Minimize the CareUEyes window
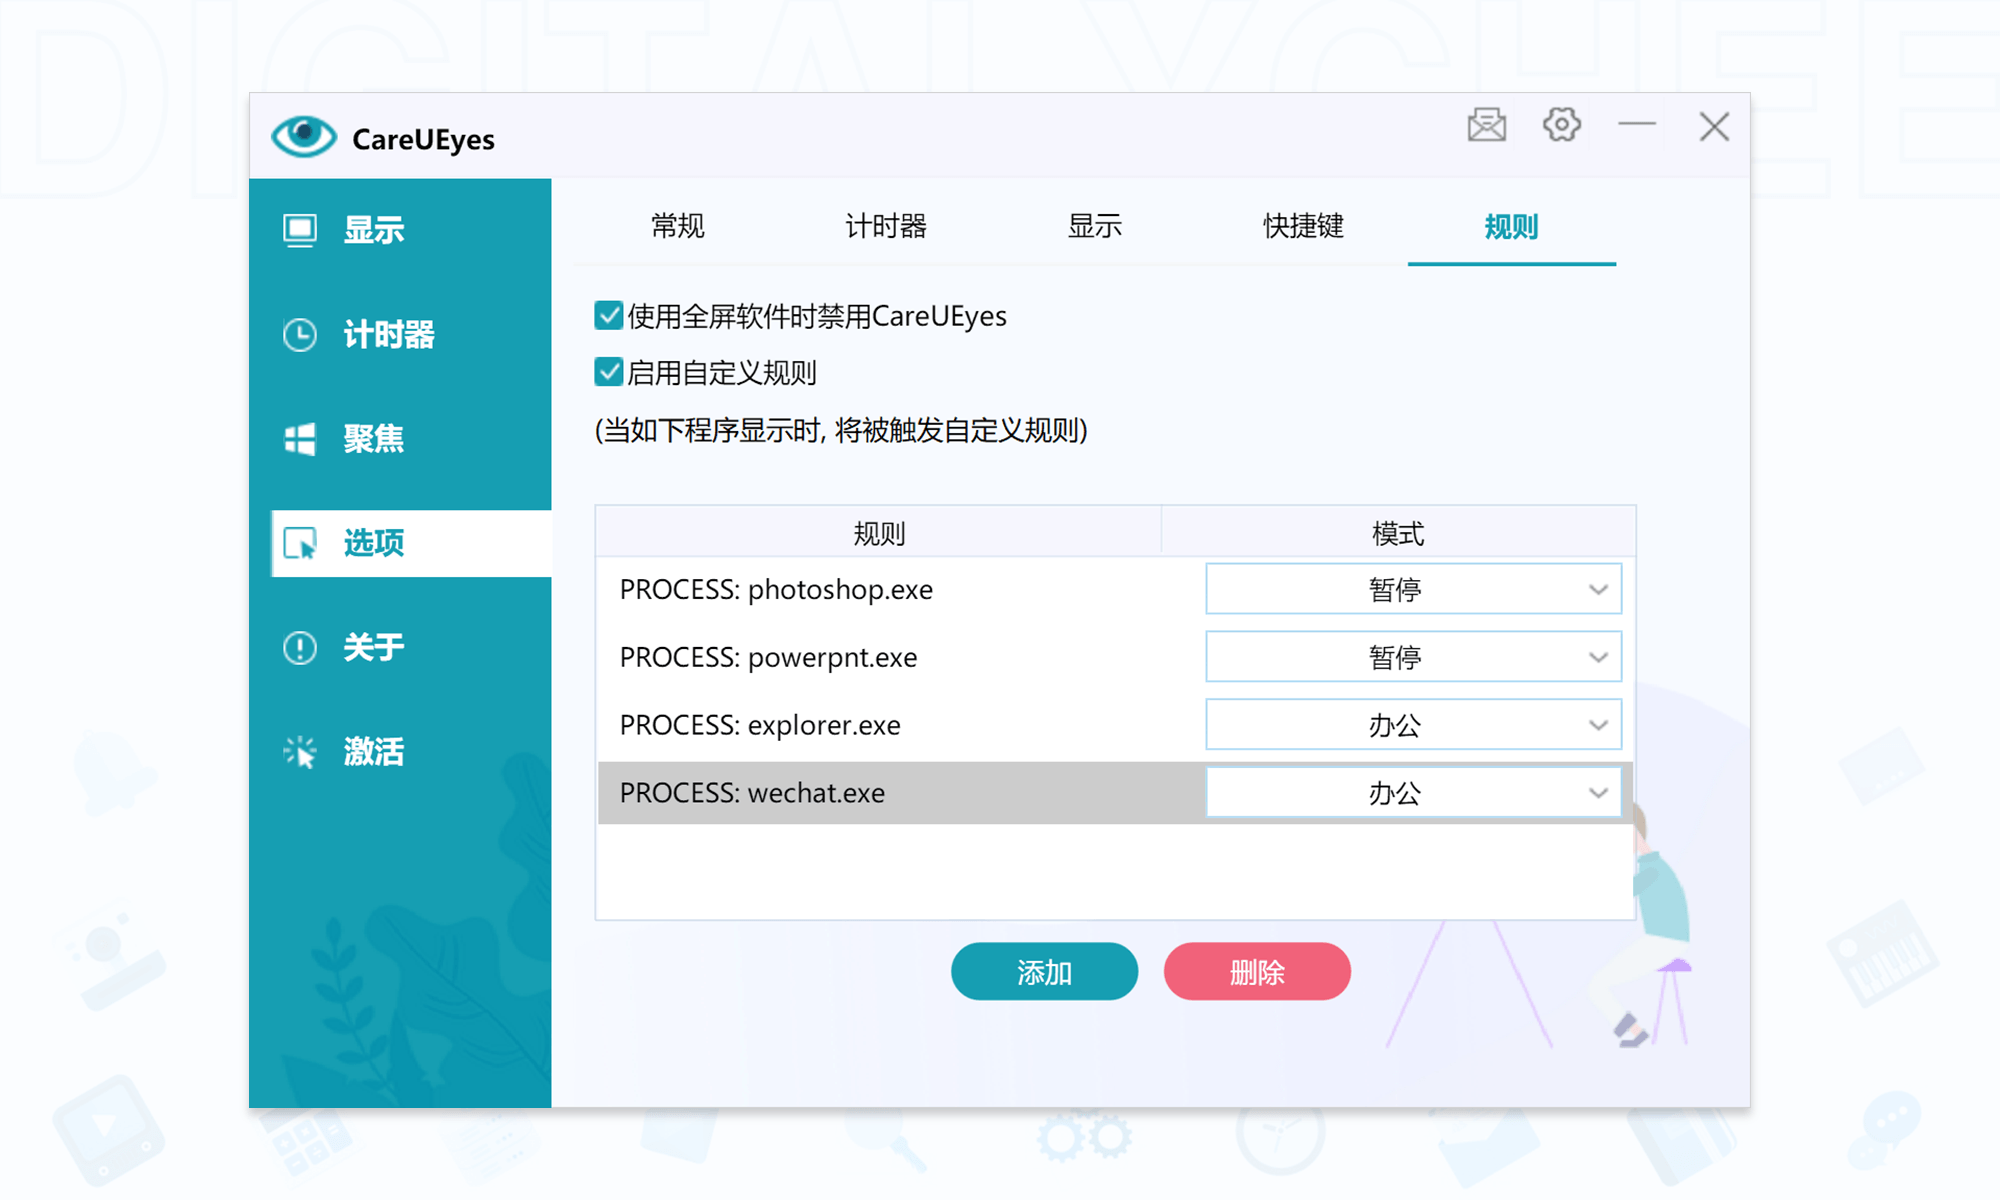Viewport: 2000px width, 1200px height. pyautogui.click(x=1637, y=125)
